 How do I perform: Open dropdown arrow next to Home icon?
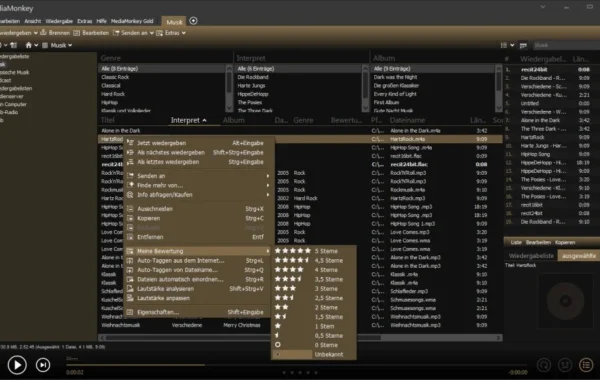coord(36,46)
